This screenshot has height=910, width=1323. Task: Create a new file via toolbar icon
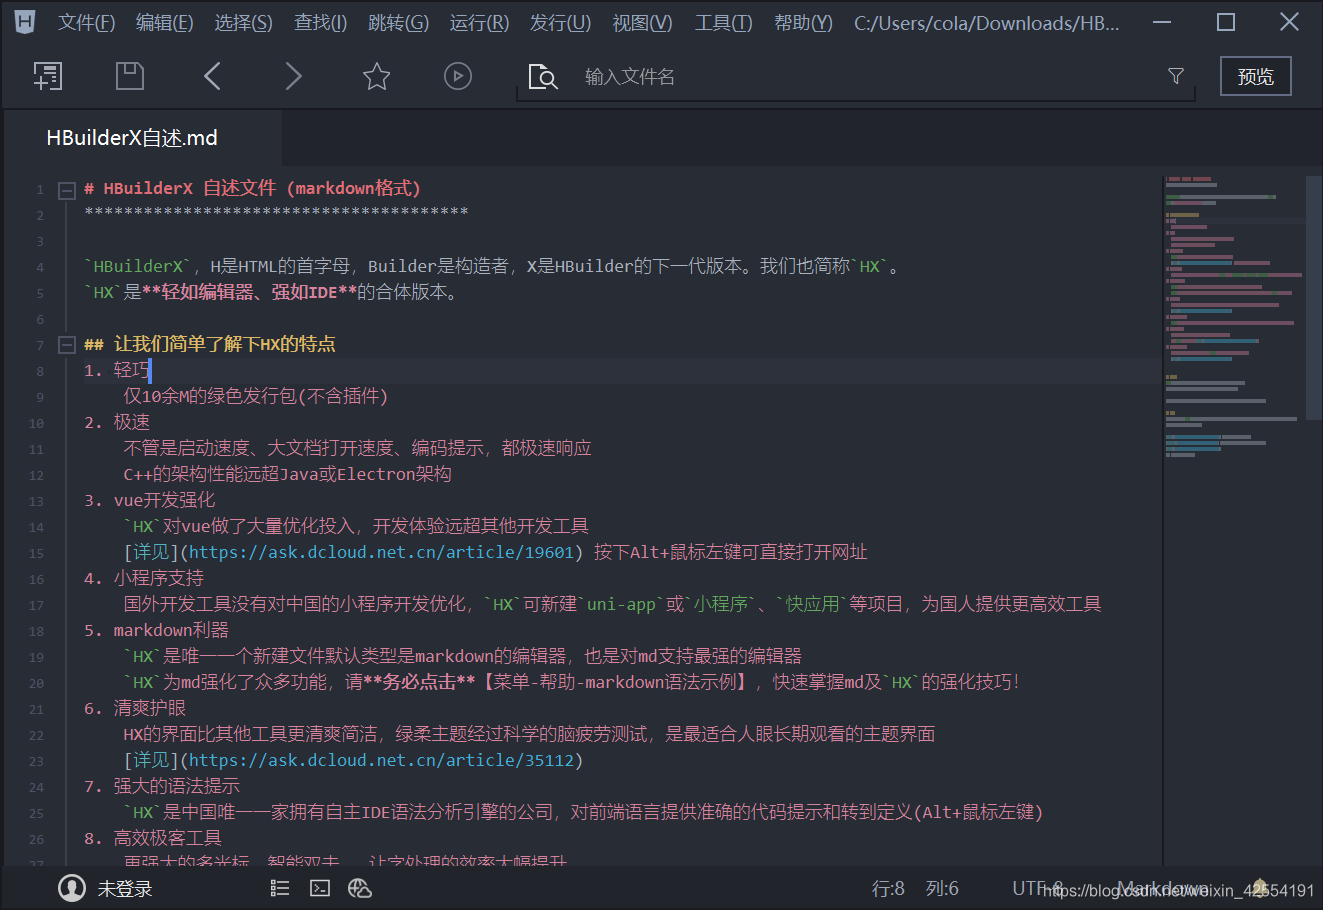47,76
